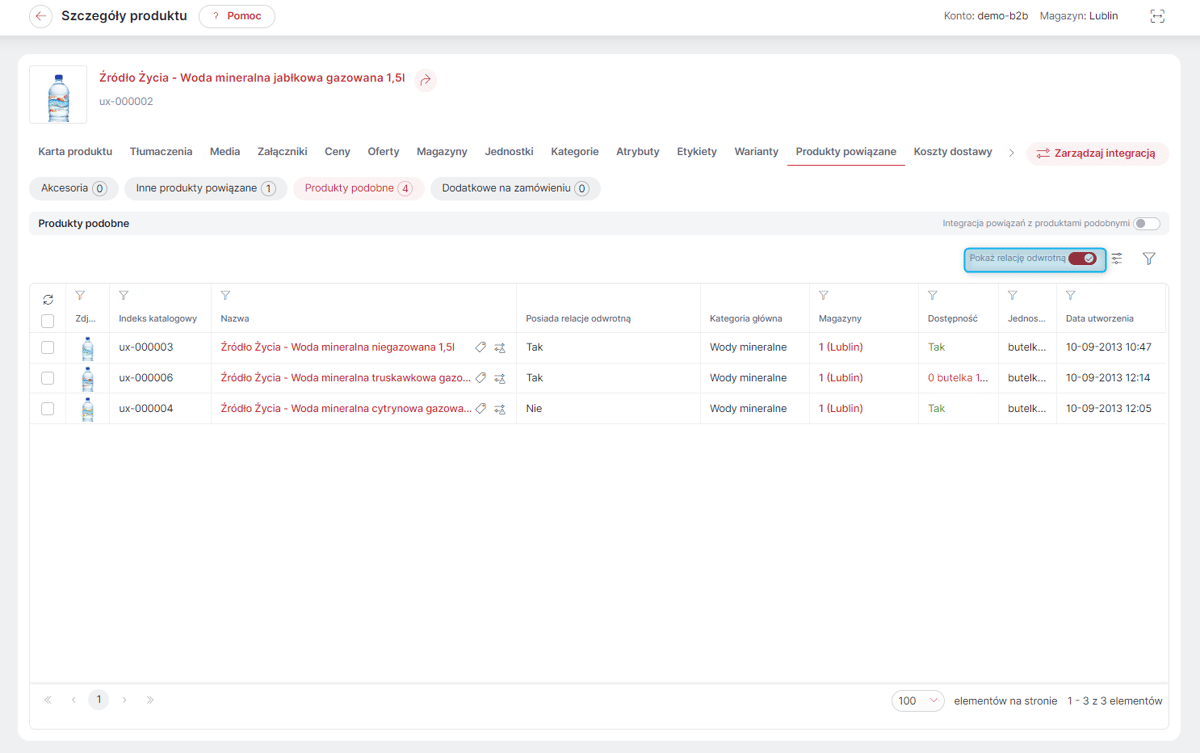Open Woda mineralna cytrynowa product link
The width and height of the screenshot is (1200, 753).
(x=346, y=409)
